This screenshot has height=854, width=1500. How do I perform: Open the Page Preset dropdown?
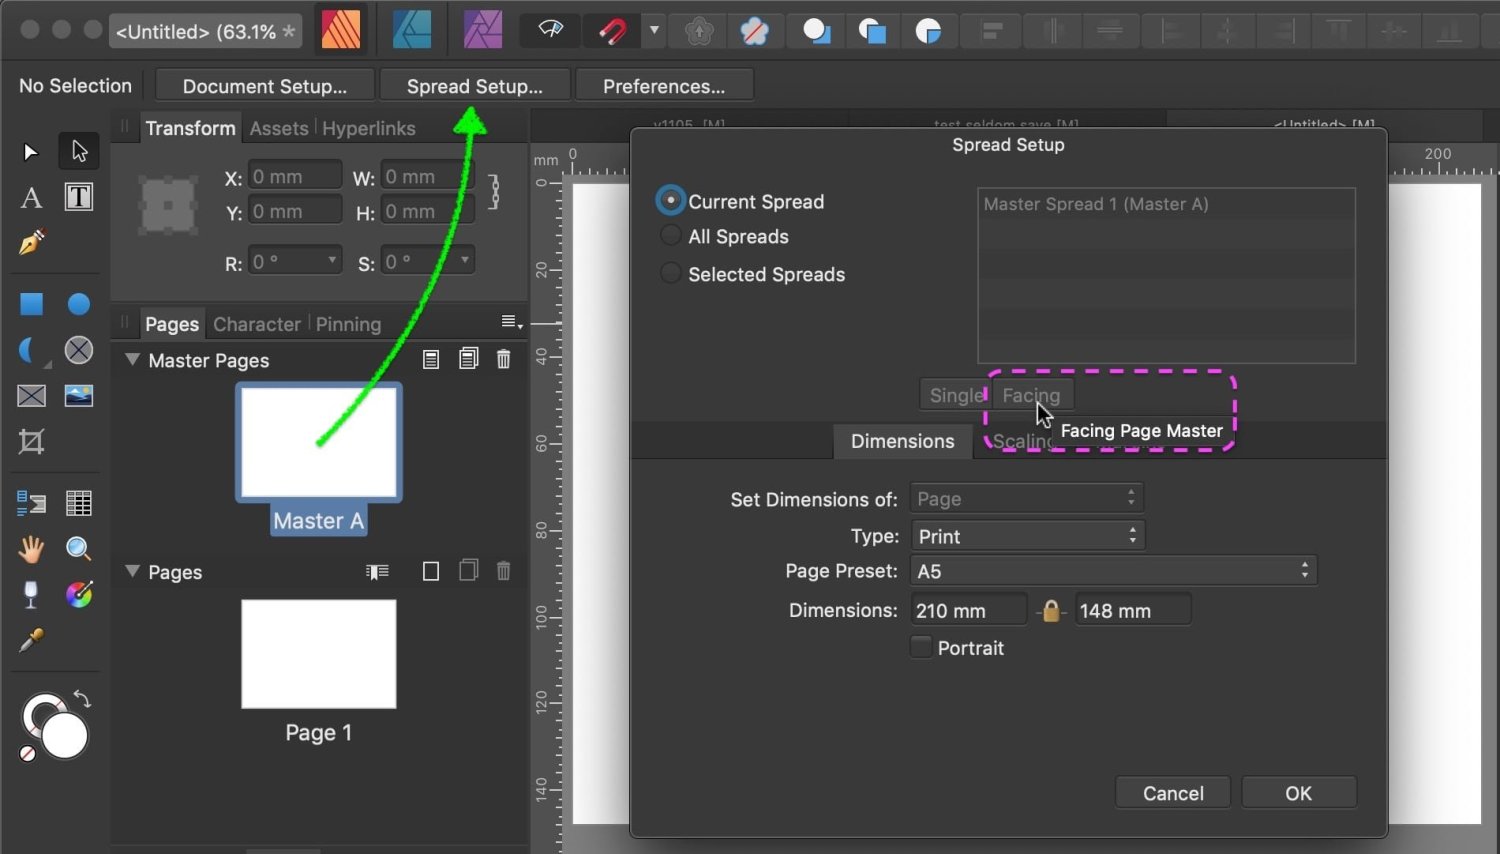[x=1113, y=571]
